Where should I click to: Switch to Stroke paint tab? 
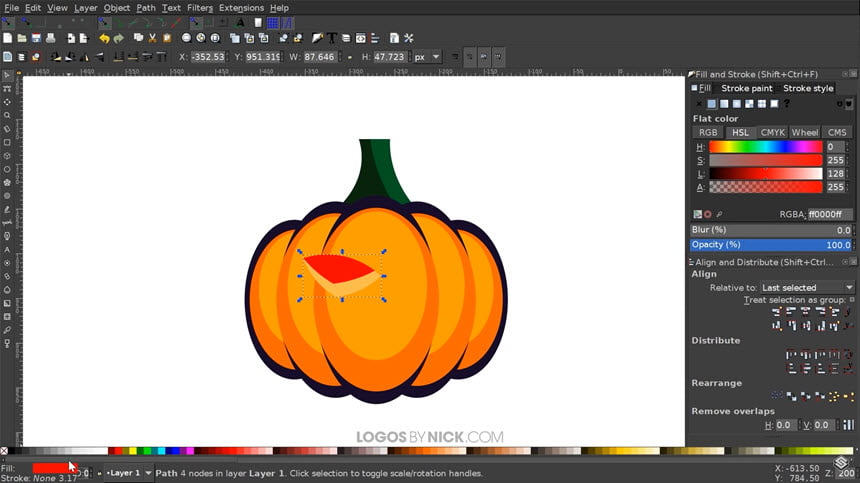pos(746,88)
